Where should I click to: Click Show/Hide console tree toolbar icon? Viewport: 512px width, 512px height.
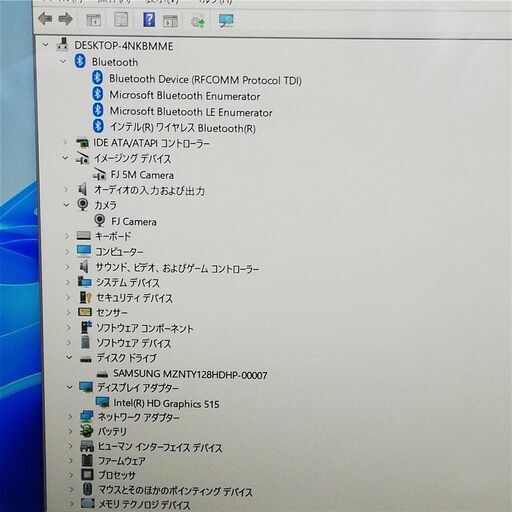coord(94,20)
